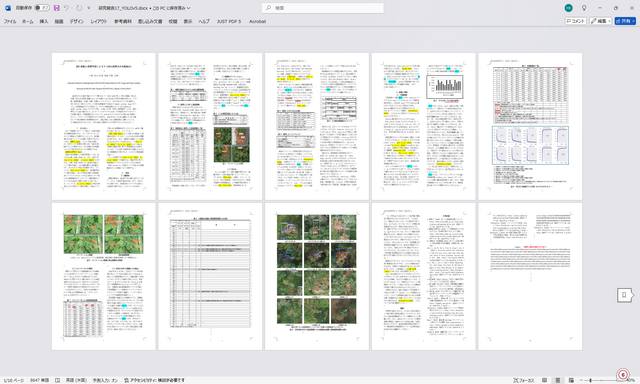Open the Quick Access Toolbar customize dropdown
The width and height of the screenshot is (640, 384).
tap(89, 8)
